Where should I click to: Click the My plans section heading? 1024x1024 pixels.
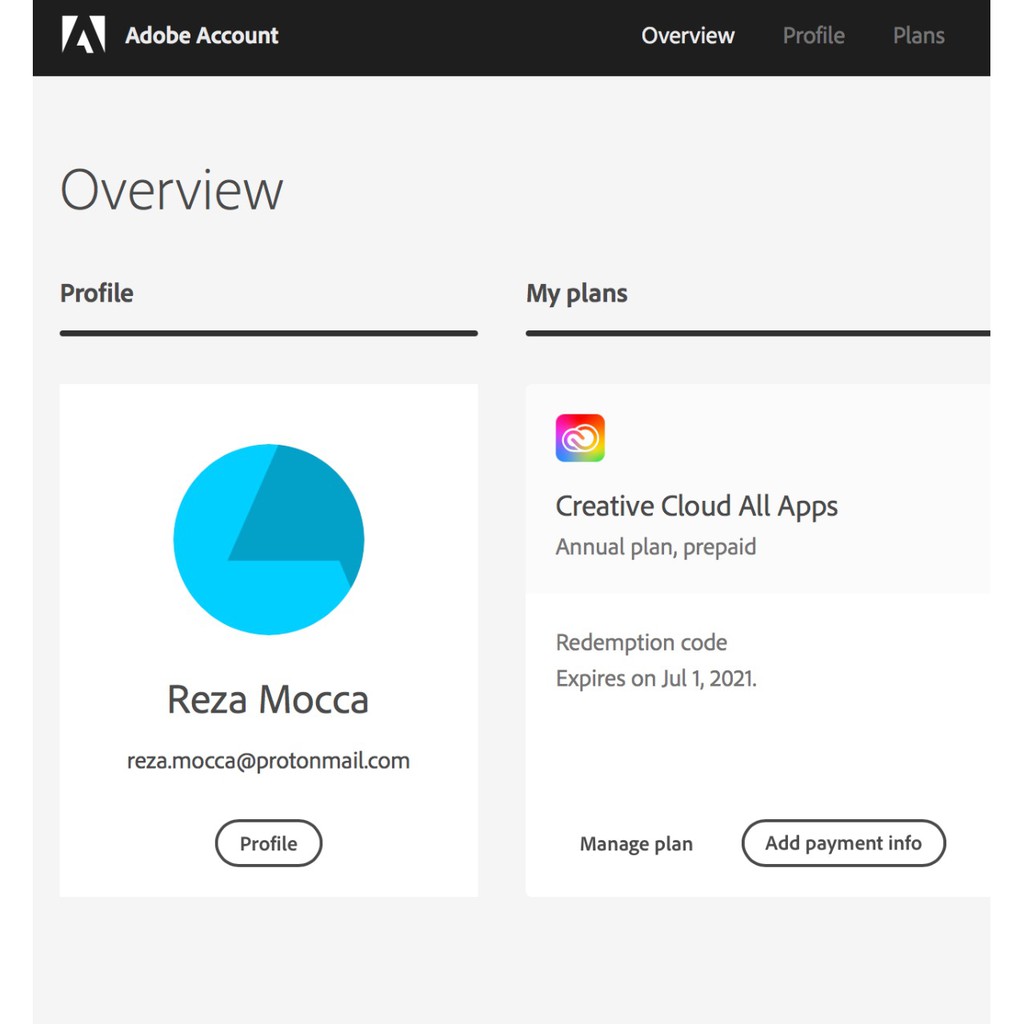tap(577, 293)
